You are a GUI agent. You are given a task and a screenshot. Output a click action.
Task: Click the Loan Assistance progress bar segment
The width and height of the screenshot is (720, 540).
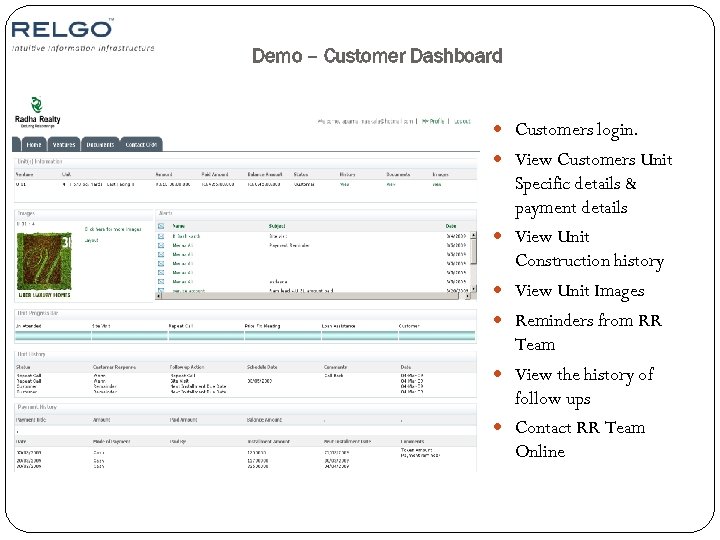point(360,336)
